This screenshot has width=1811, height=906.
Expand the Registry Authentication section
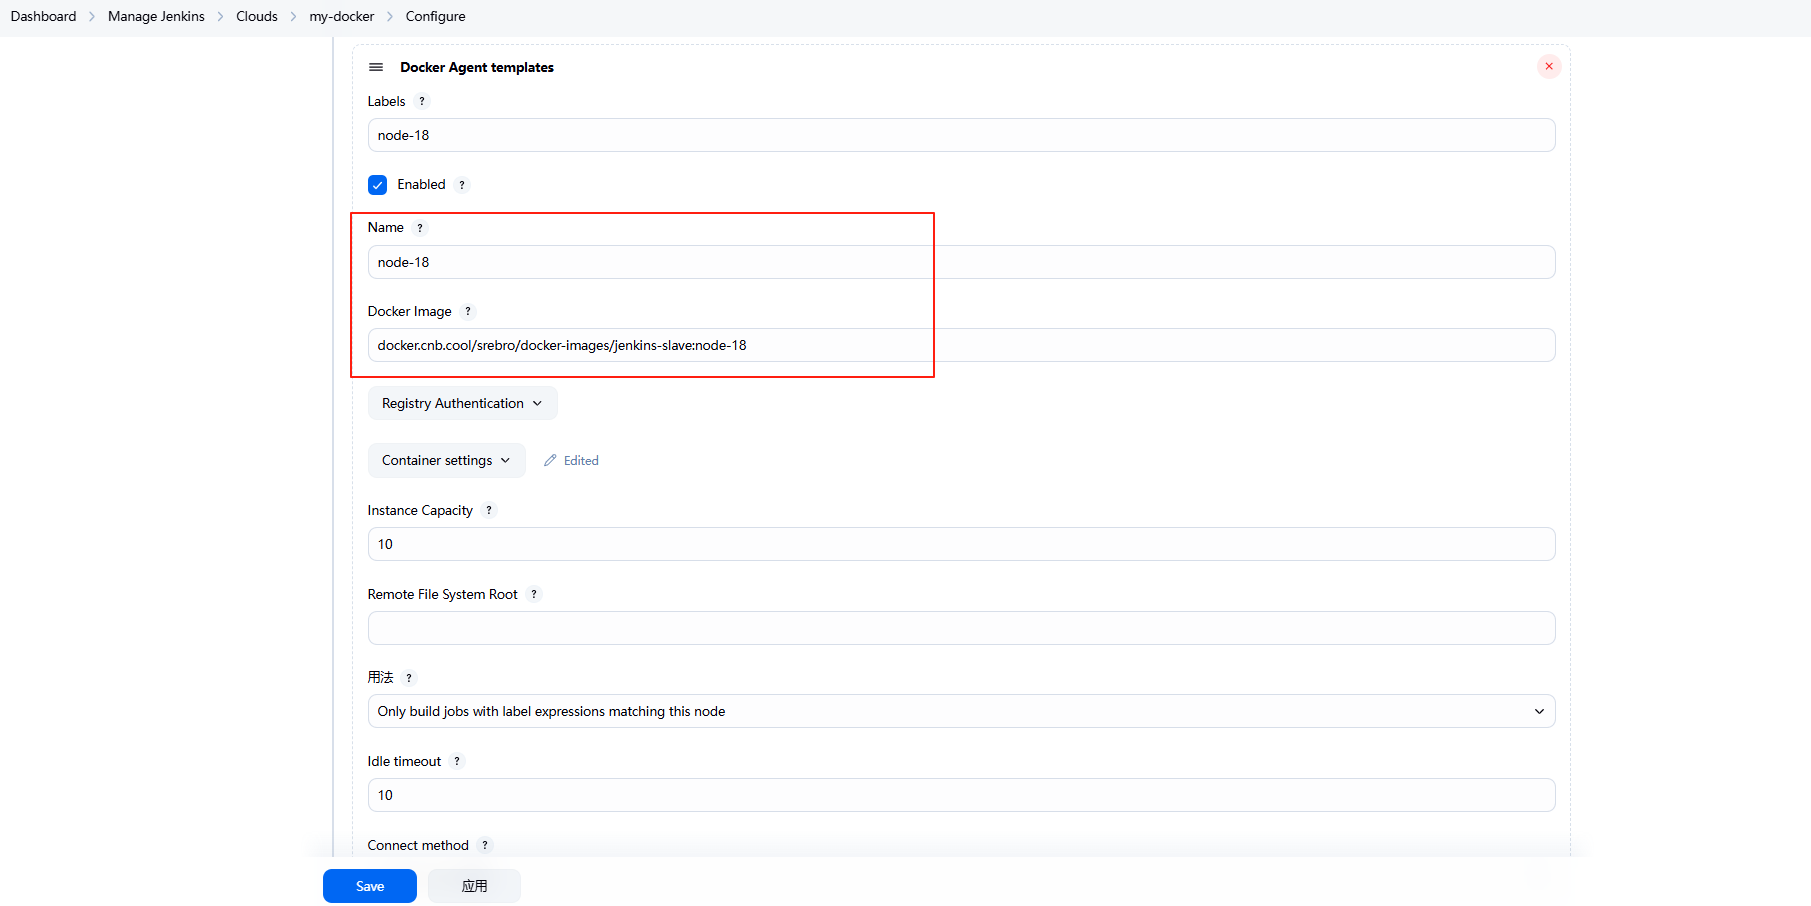coord(462,404)
